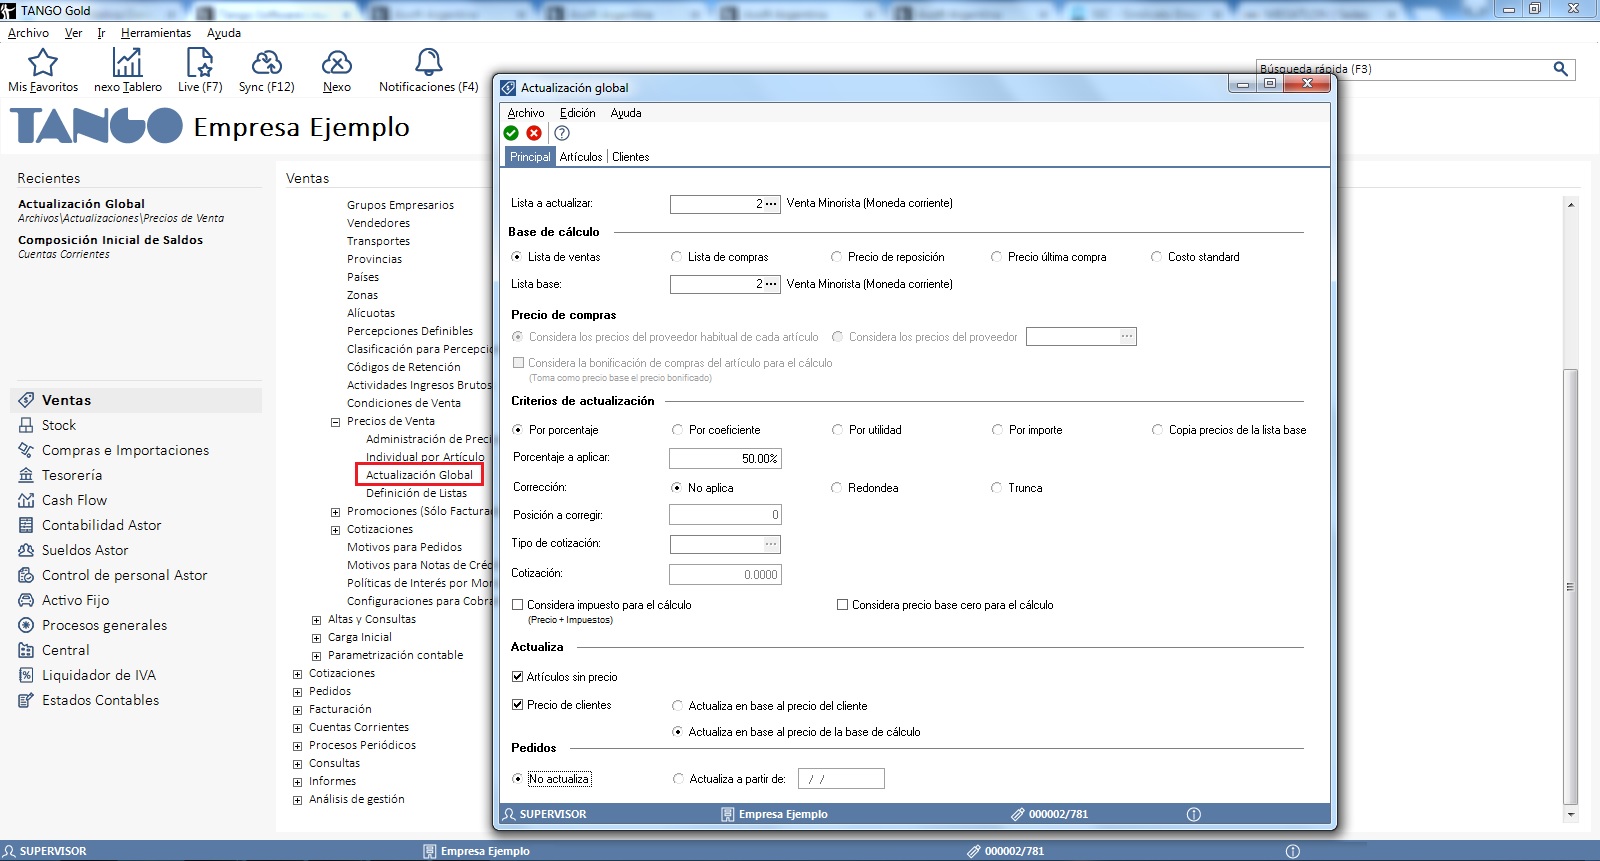Open Notificaciones (F4) bell icon
Image resolution: width=1600 pixels, height=861 pixels.
(x=428, y=64)
